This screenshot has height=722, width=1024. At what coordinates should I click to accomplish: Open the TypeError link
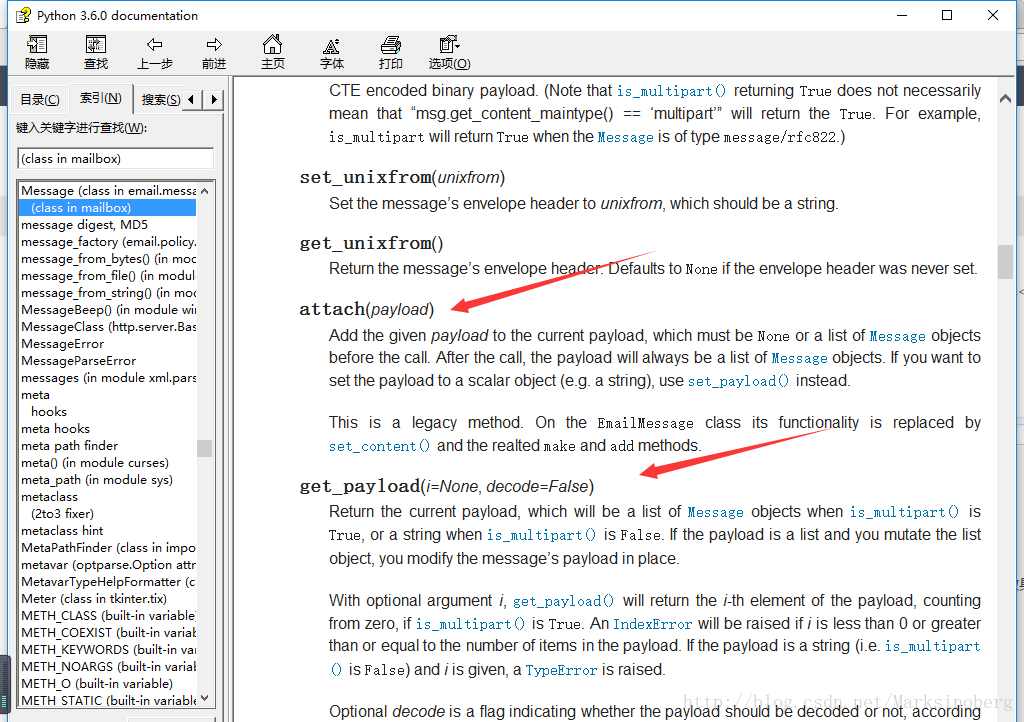[x=561, y=670]
